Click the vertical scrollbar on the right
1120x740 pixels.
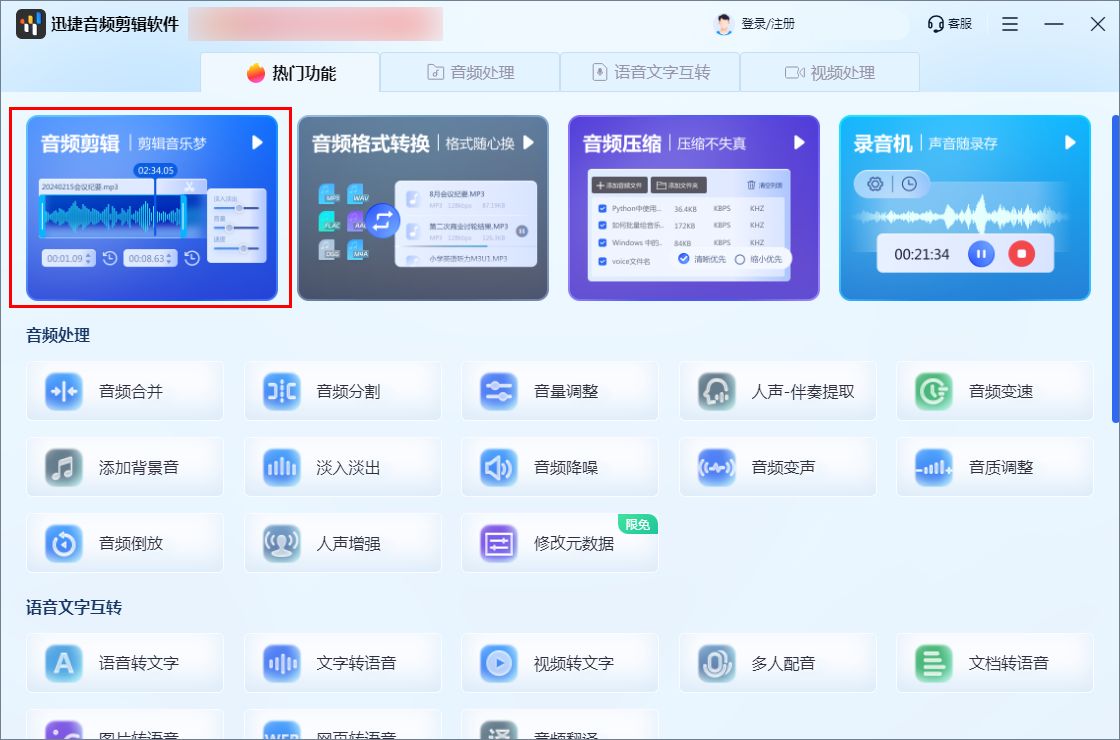[x=1115, y=268]
